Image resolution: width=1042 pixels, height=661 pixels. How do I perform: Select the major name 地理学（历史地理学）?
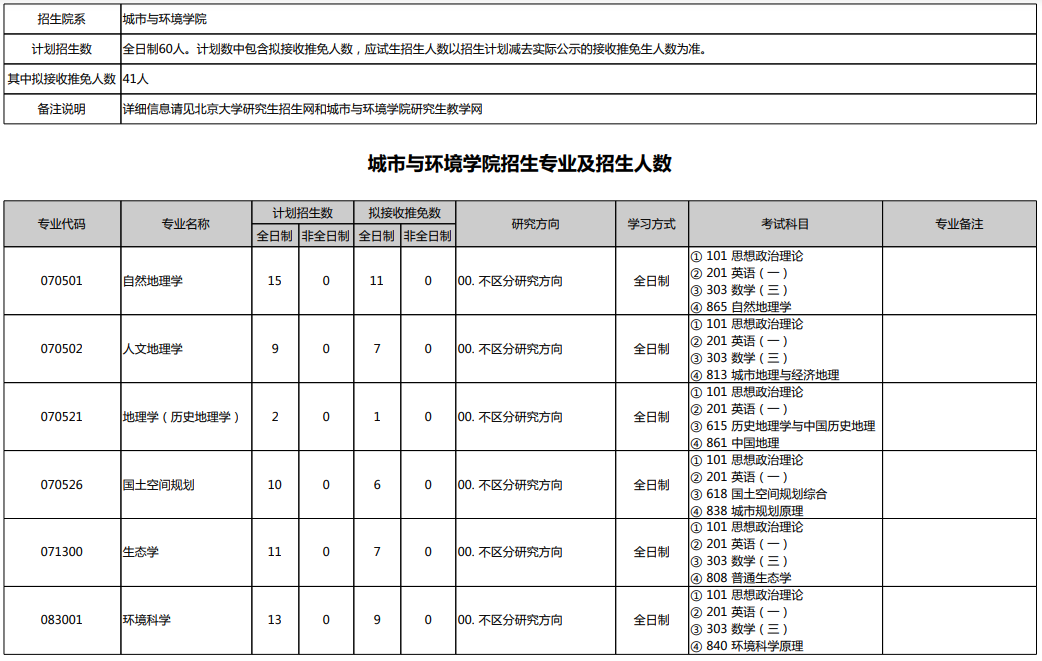(181, 417)
